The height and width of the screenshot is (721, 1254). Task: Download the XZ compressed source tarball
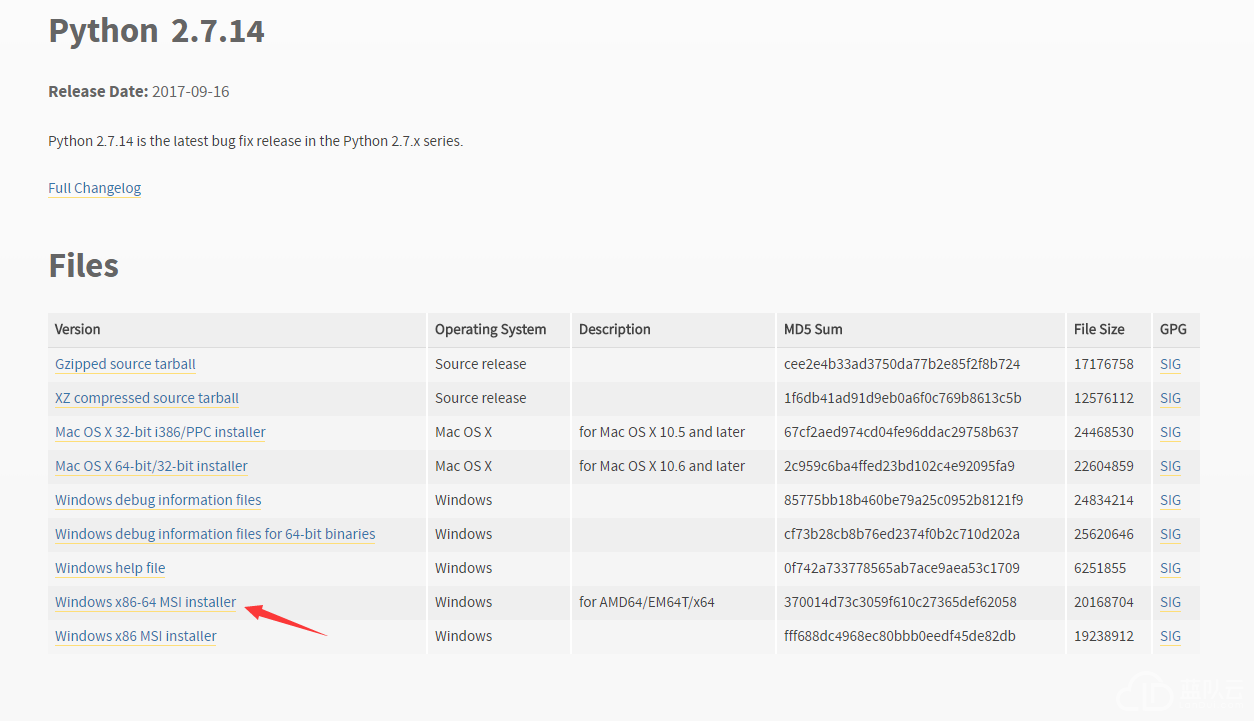[147, 398]
